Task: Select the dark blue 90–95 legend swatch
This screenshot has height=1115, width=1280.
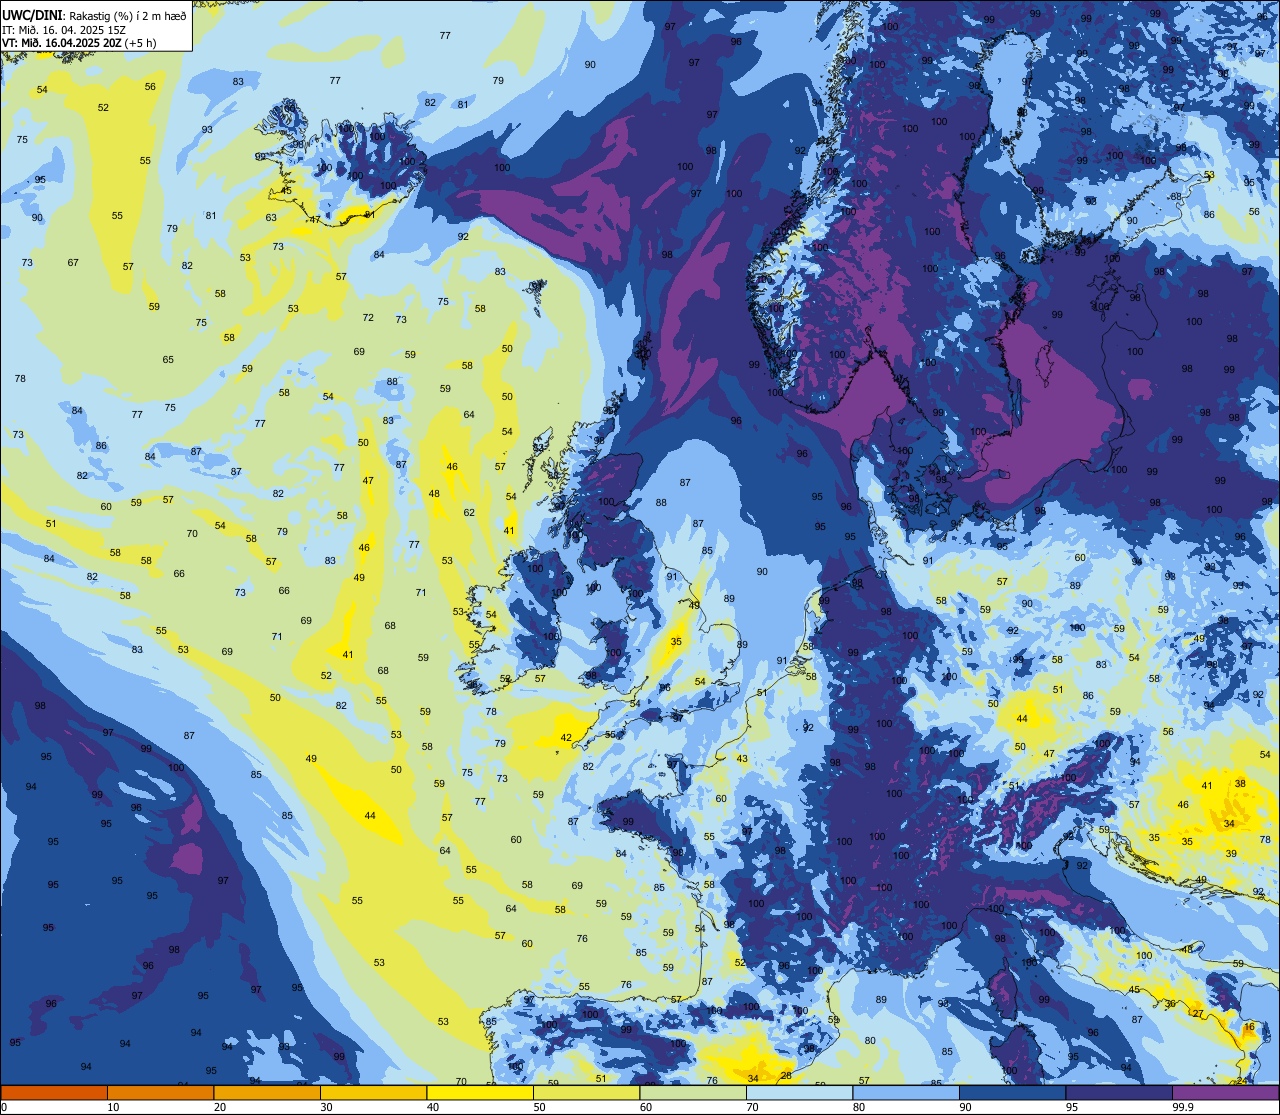Action: [1012, 1092]
